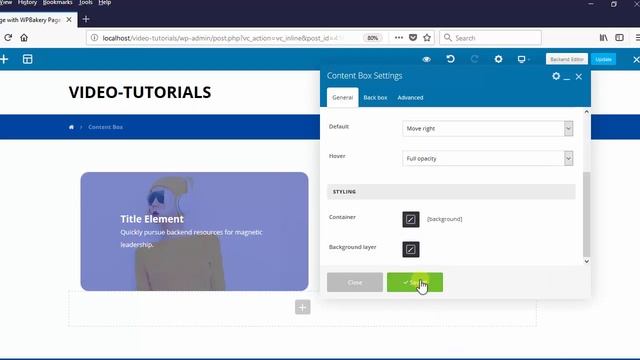This screenshot has height=360, width=640.
Task: Click the VIDEO-TUTORIALS site title
Action: coord(140,92)
